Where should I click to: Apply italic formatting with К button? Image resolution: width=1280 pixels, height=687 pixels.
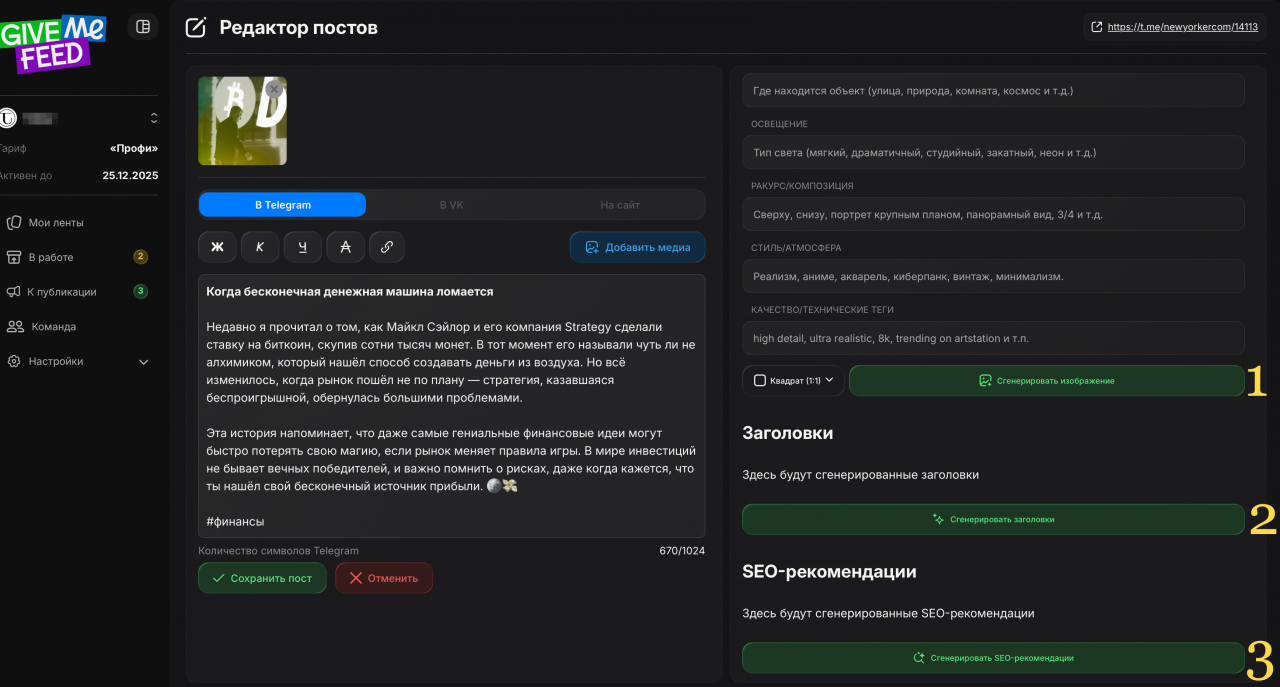(x=260, y=247)
